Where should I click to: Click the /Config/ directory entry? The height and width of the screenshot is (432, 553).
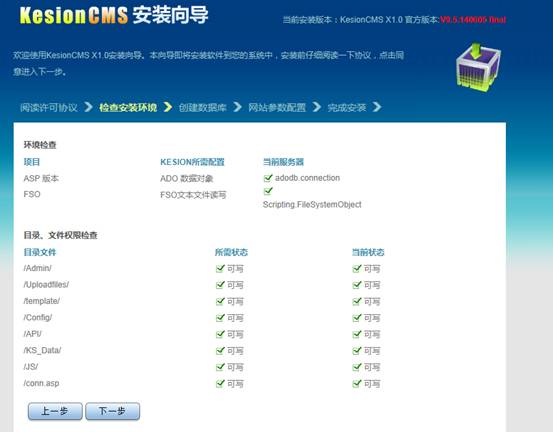point(38,317)
